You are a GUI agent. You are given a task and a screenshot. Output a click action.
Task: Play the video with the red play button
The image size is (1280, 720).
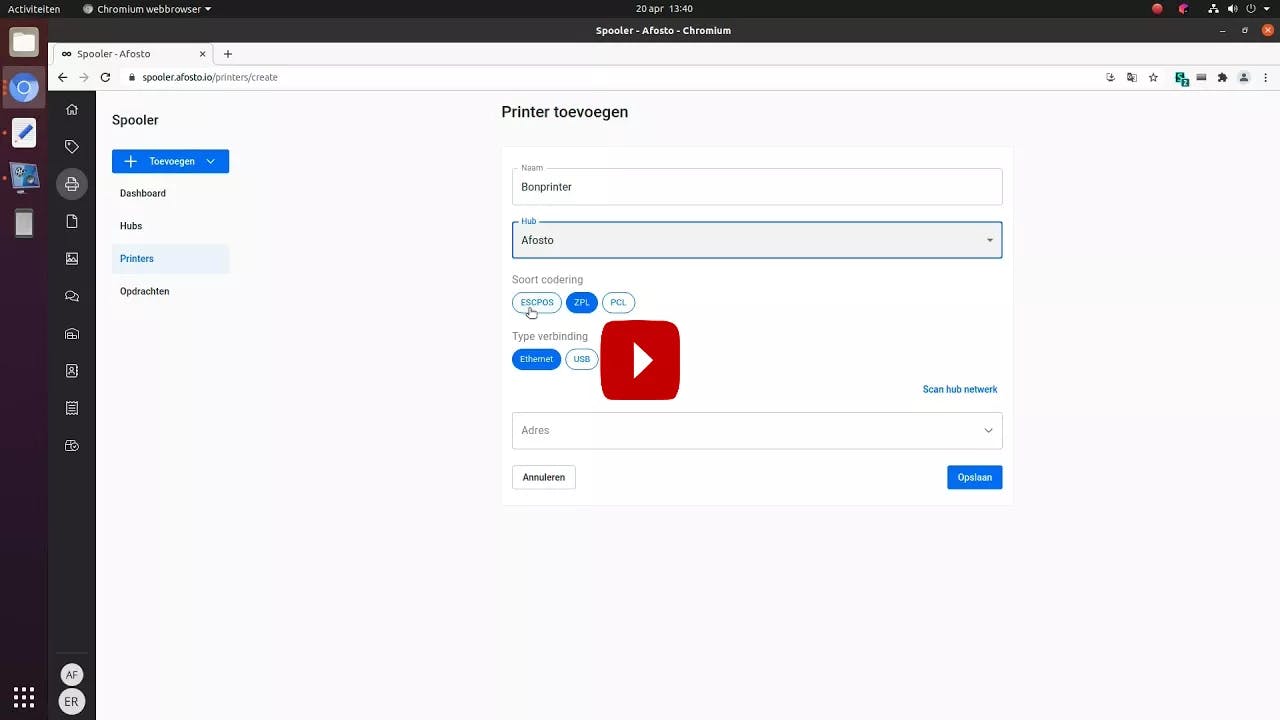[640, 360]
